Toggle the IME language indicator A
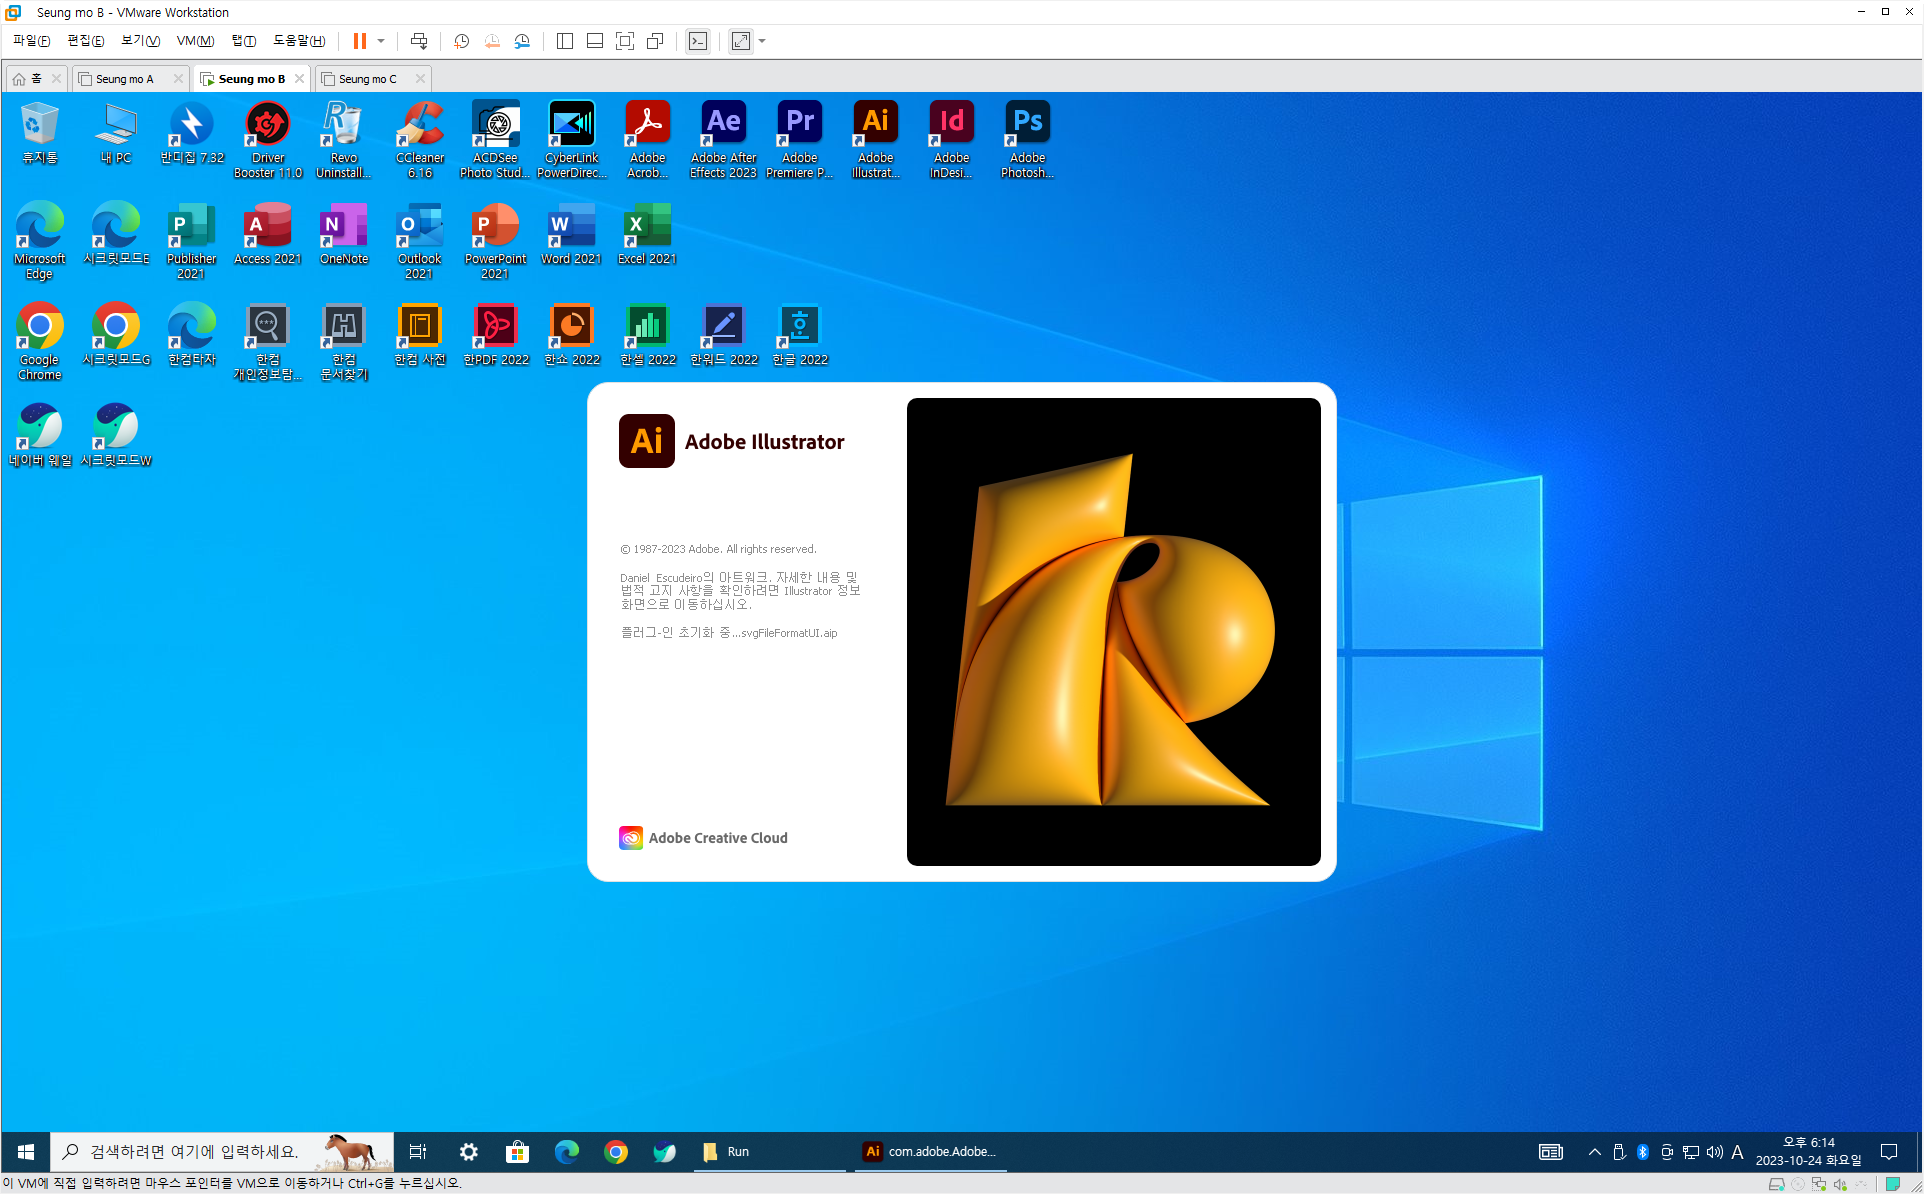Image resolution: width=1924 pixels, height=1194 pixels. coord(1737,1152)
